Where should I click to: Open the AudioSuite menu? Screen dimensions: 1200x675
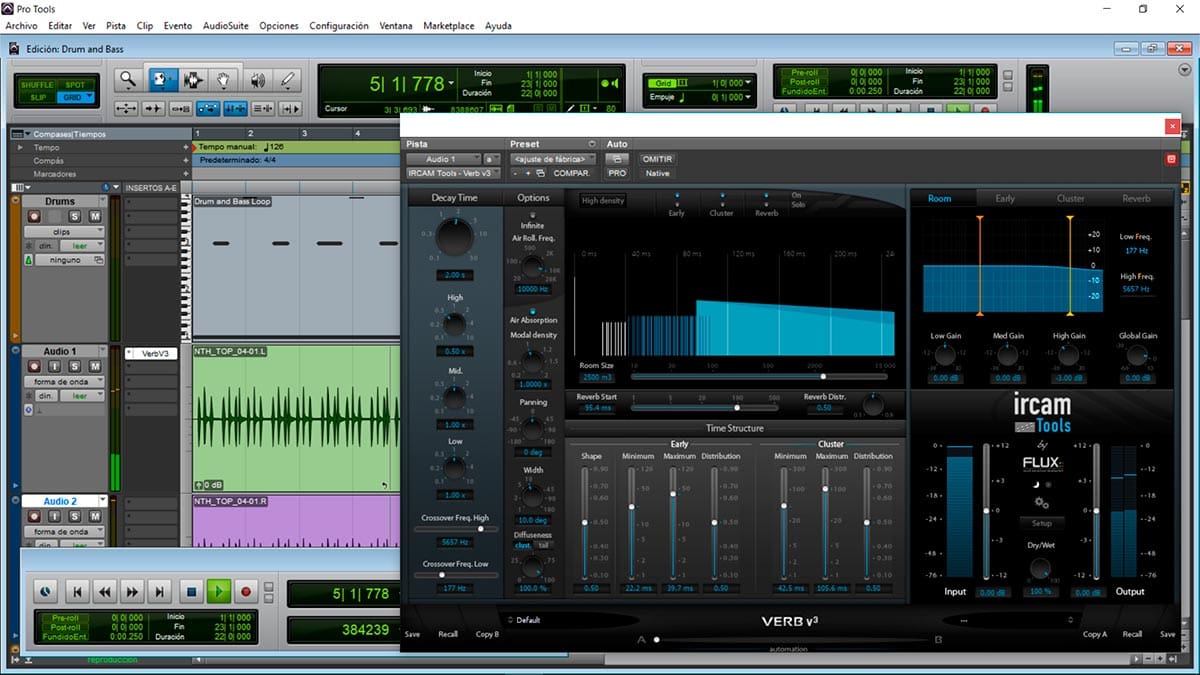click(226, 25)
